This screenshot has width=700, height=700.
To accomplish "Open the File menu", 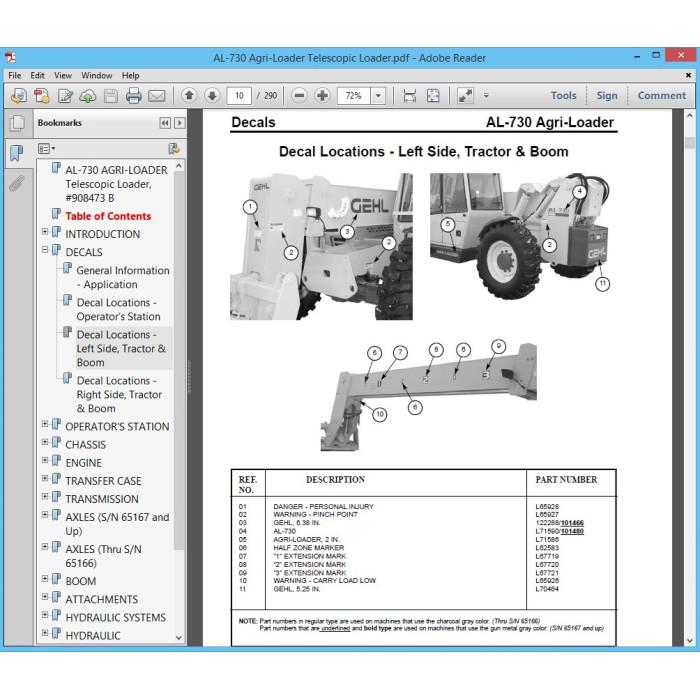I will pos(15,75).
